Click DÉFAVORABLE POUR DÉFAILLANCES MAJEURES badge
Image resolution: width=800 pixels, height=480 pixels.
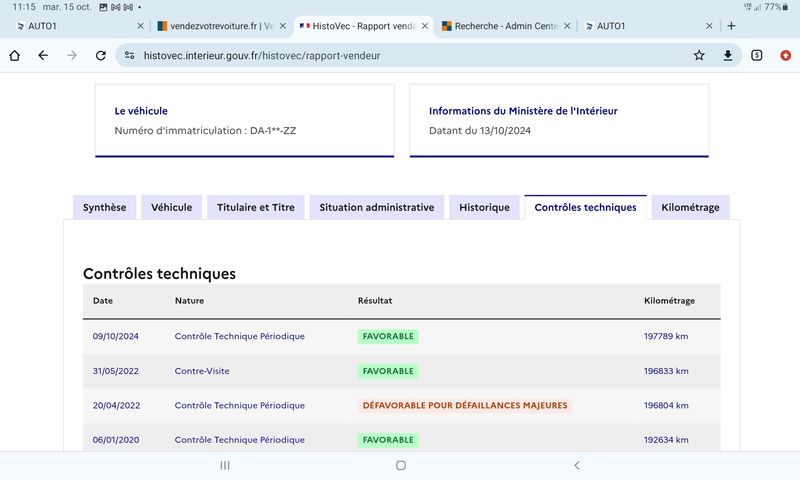tap(465, 406)
